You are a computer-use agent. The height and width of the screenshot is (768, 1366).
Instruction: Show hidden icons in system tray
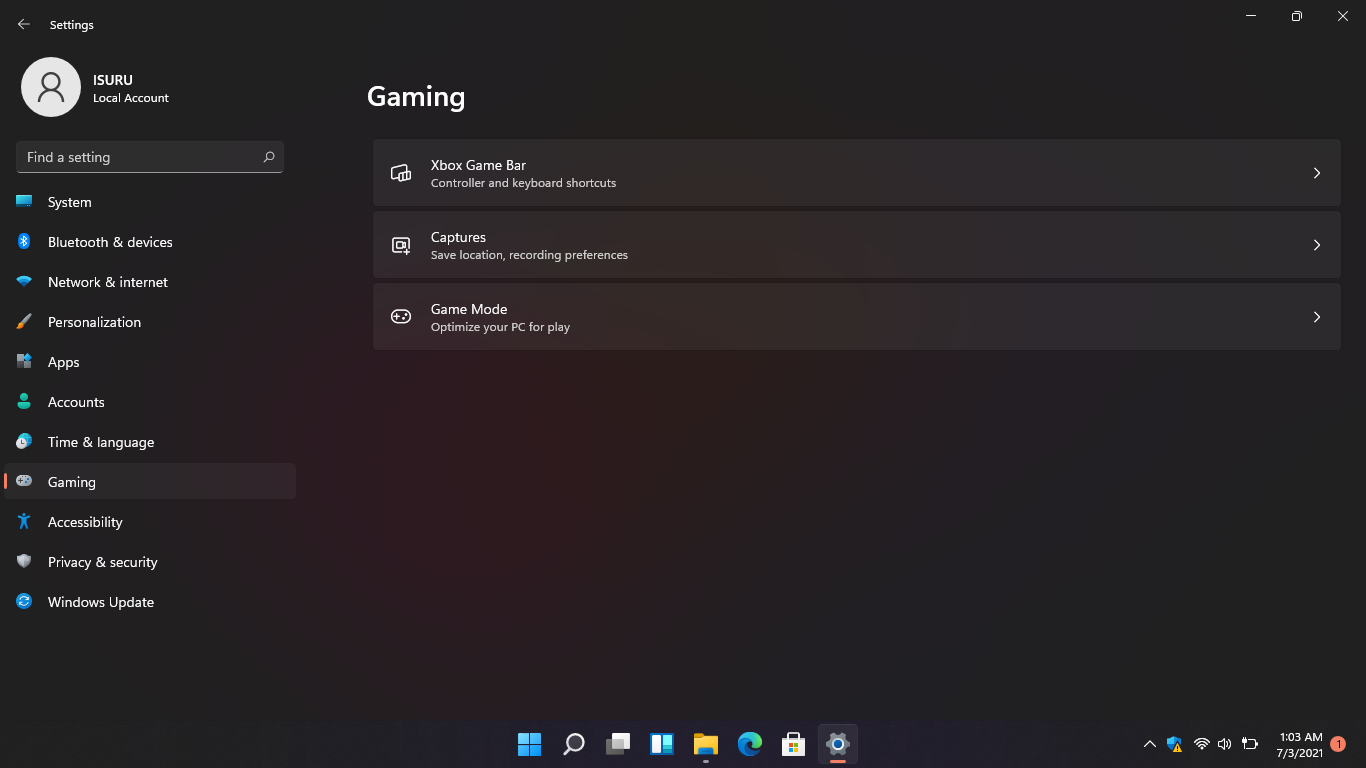pyautogui.click(x=1150, y=744)
